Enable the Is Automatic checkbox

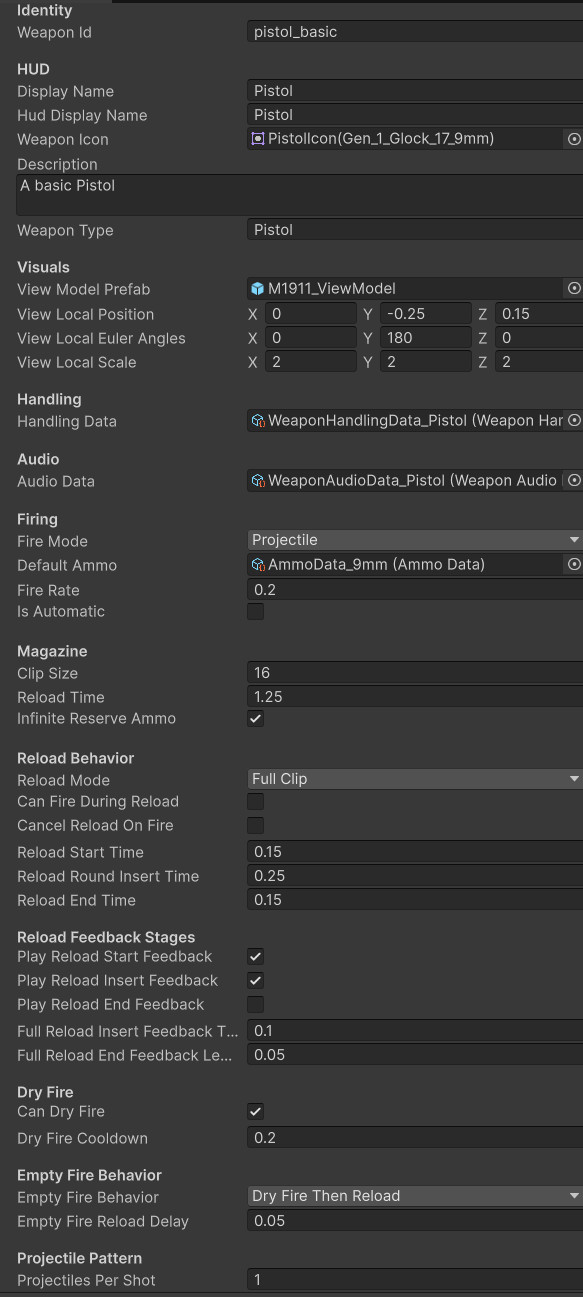click(256, 611)
